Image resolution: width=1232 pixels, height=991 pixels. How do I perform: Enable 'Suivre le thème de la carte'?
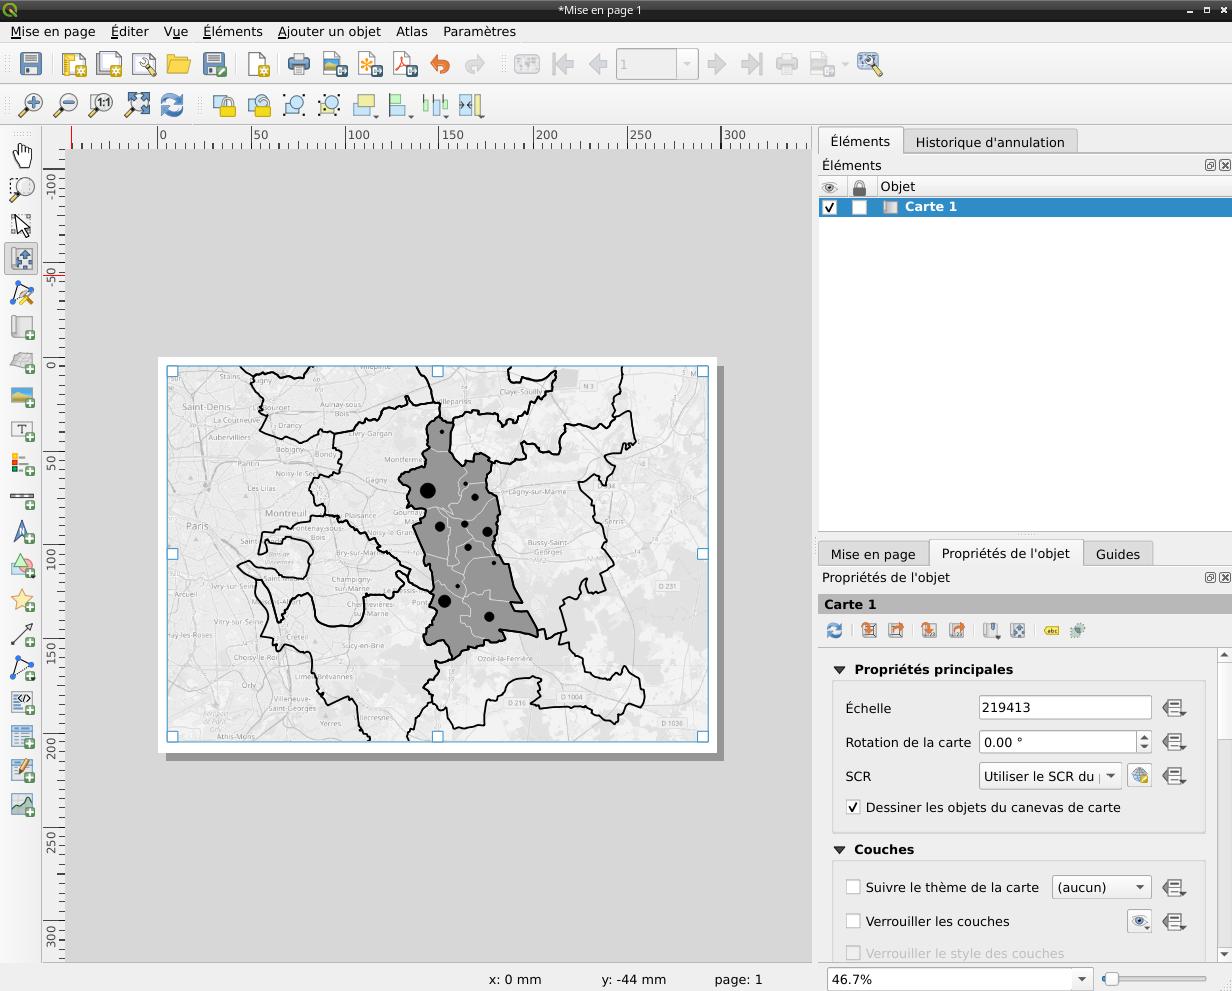pyautogui.click(x=853, y=887)
